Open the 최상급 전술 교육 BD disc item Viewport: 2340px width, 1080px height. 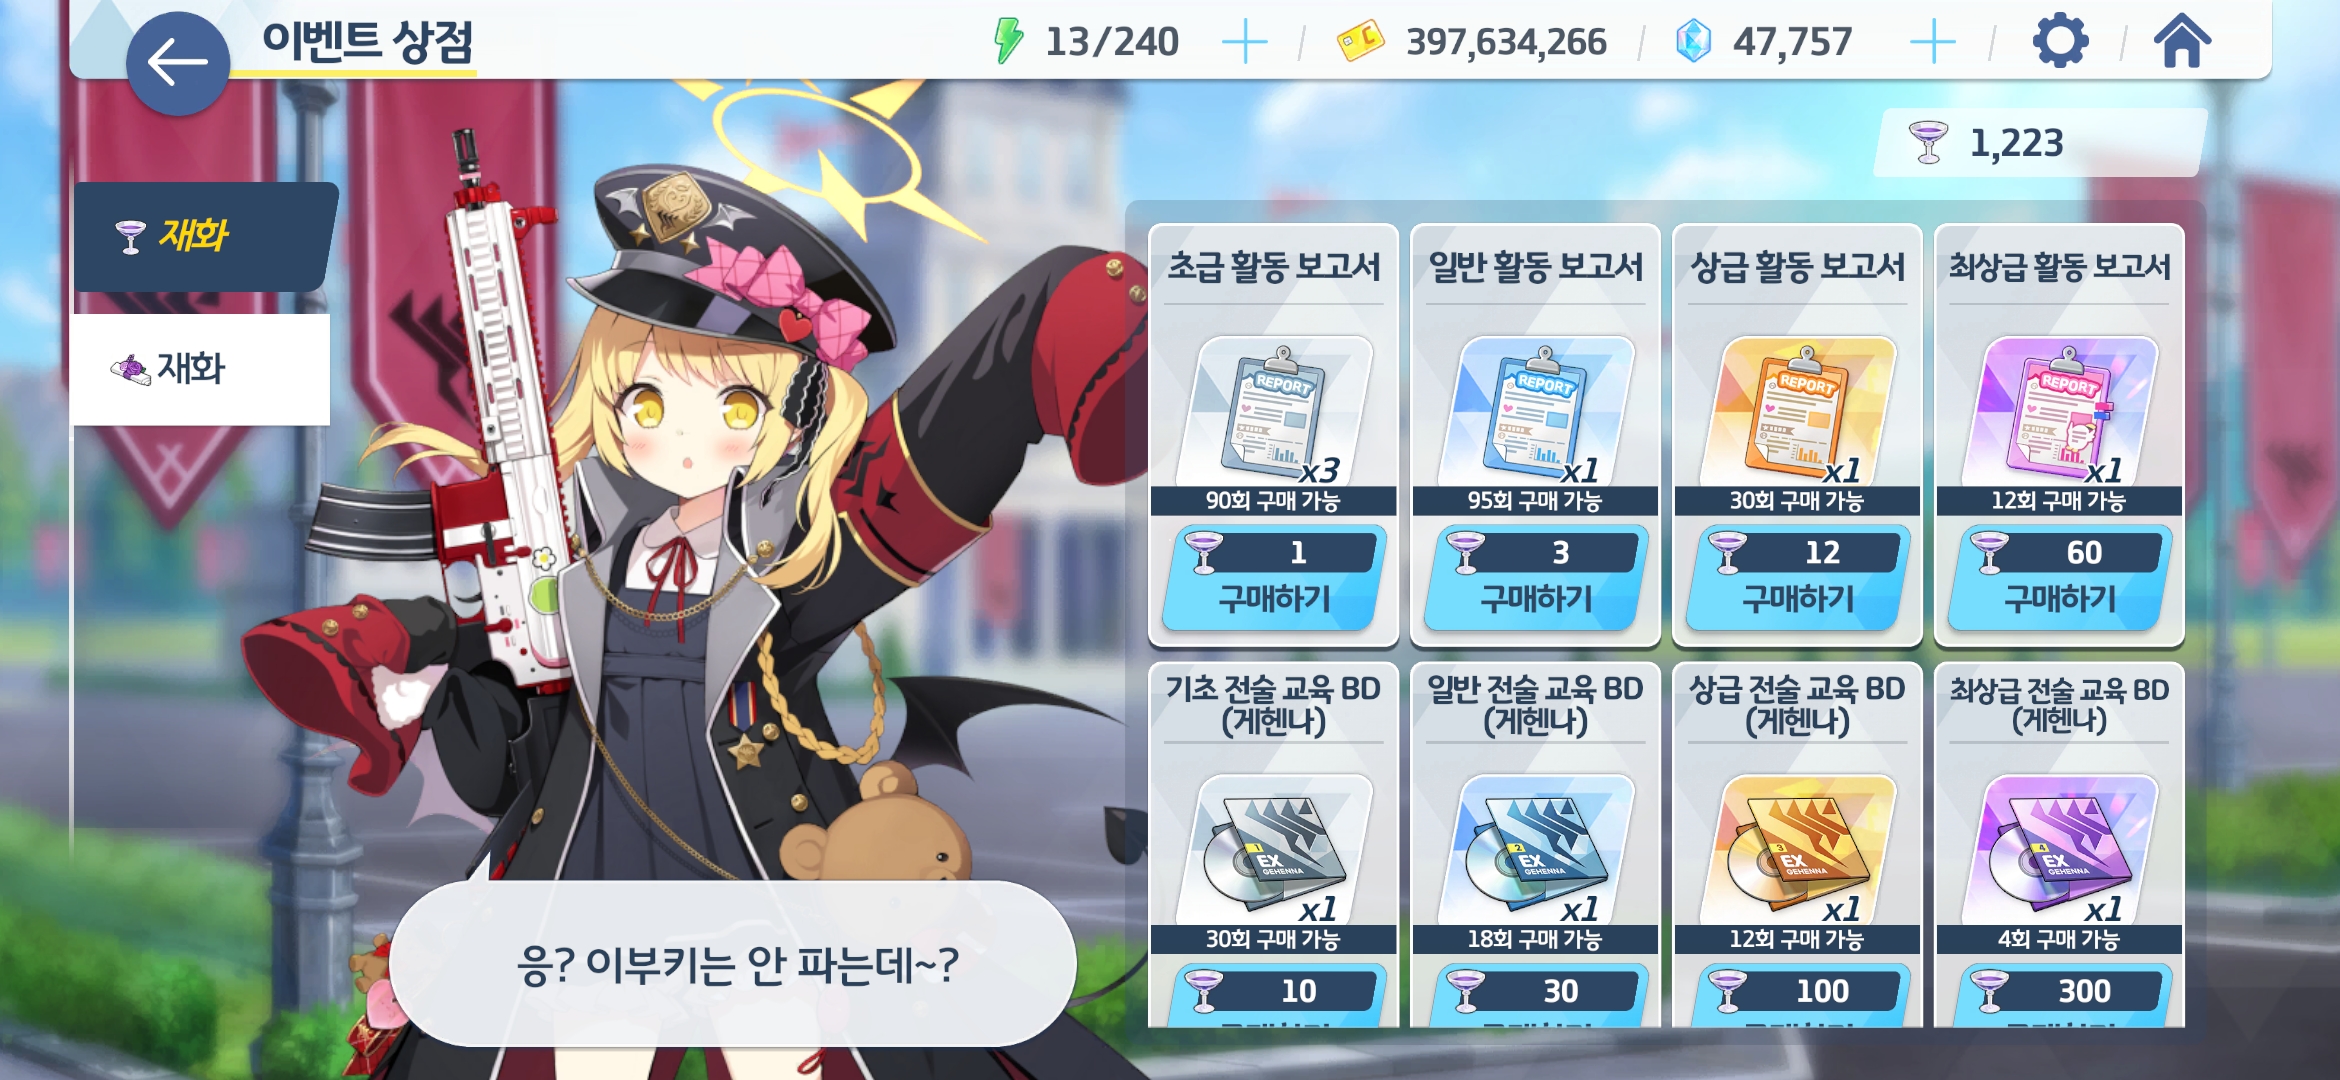click(x=2060, y=850)
